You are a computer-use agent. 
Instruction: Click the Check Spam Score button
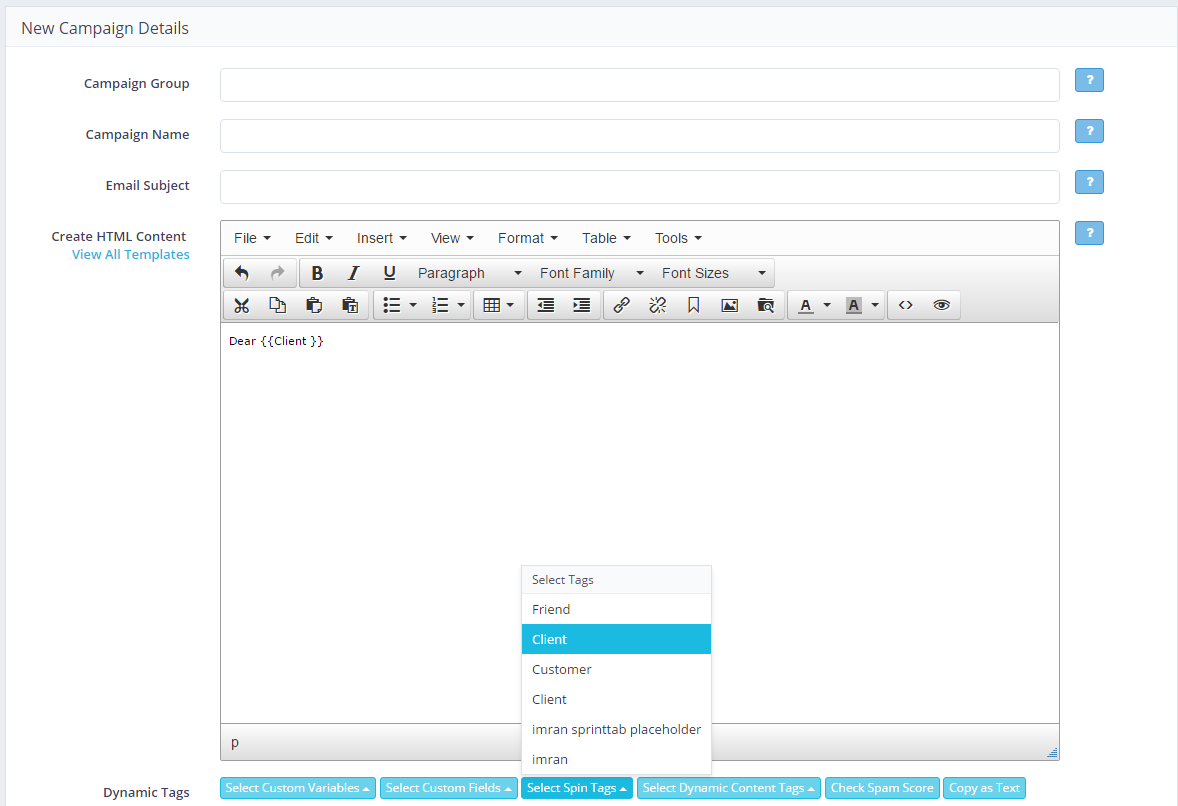tap(882, 788)
